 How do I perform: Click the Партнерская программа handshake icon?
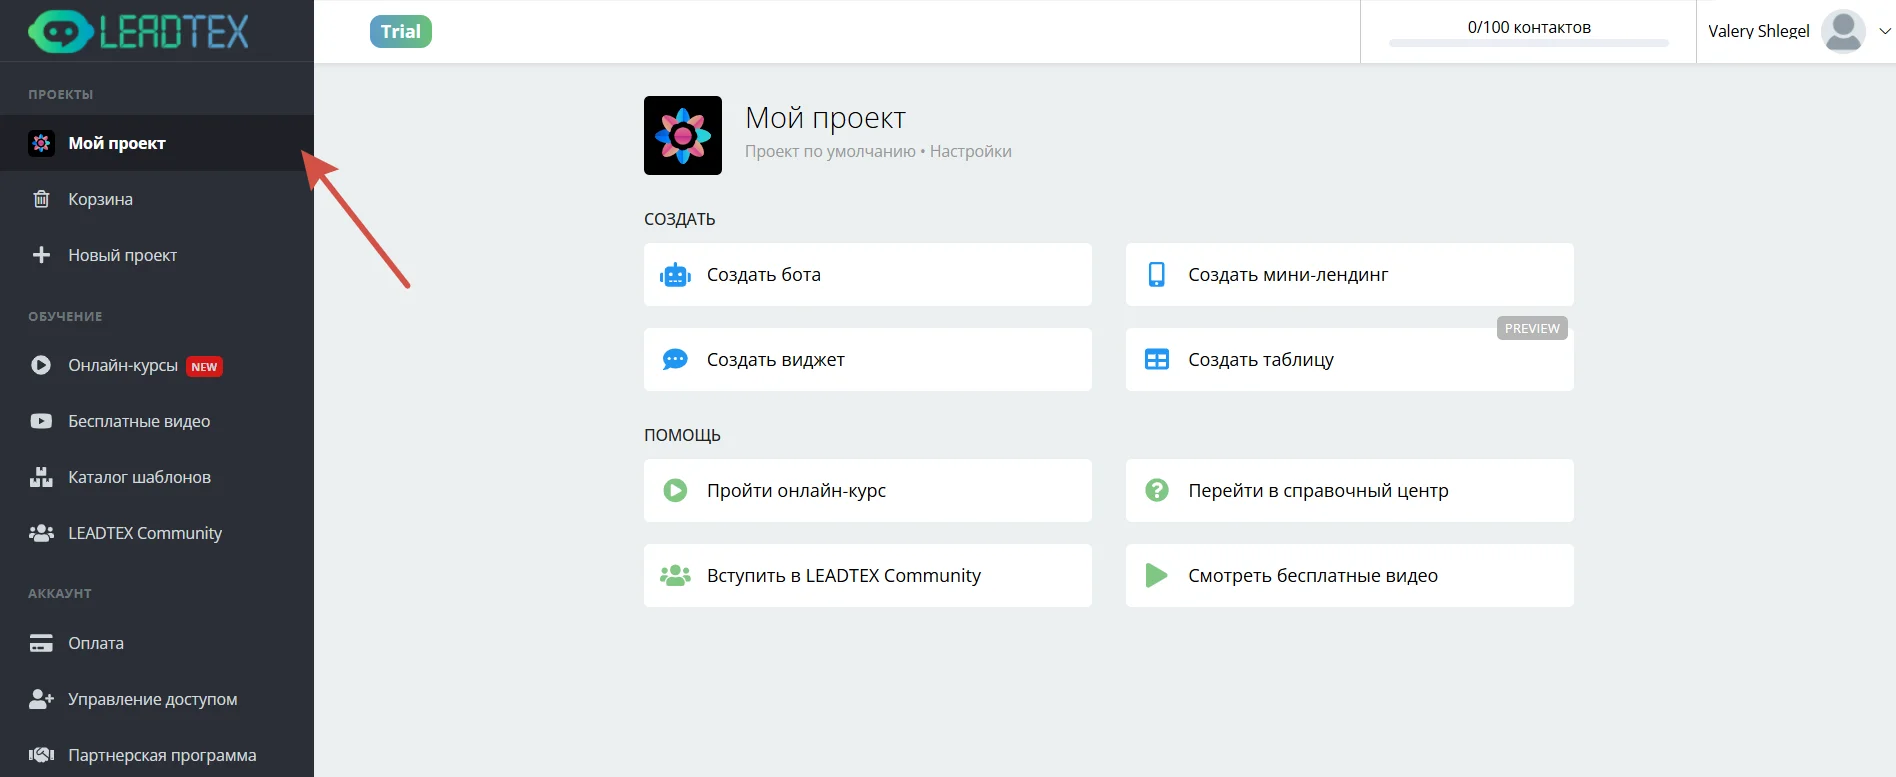coord(41,755)
